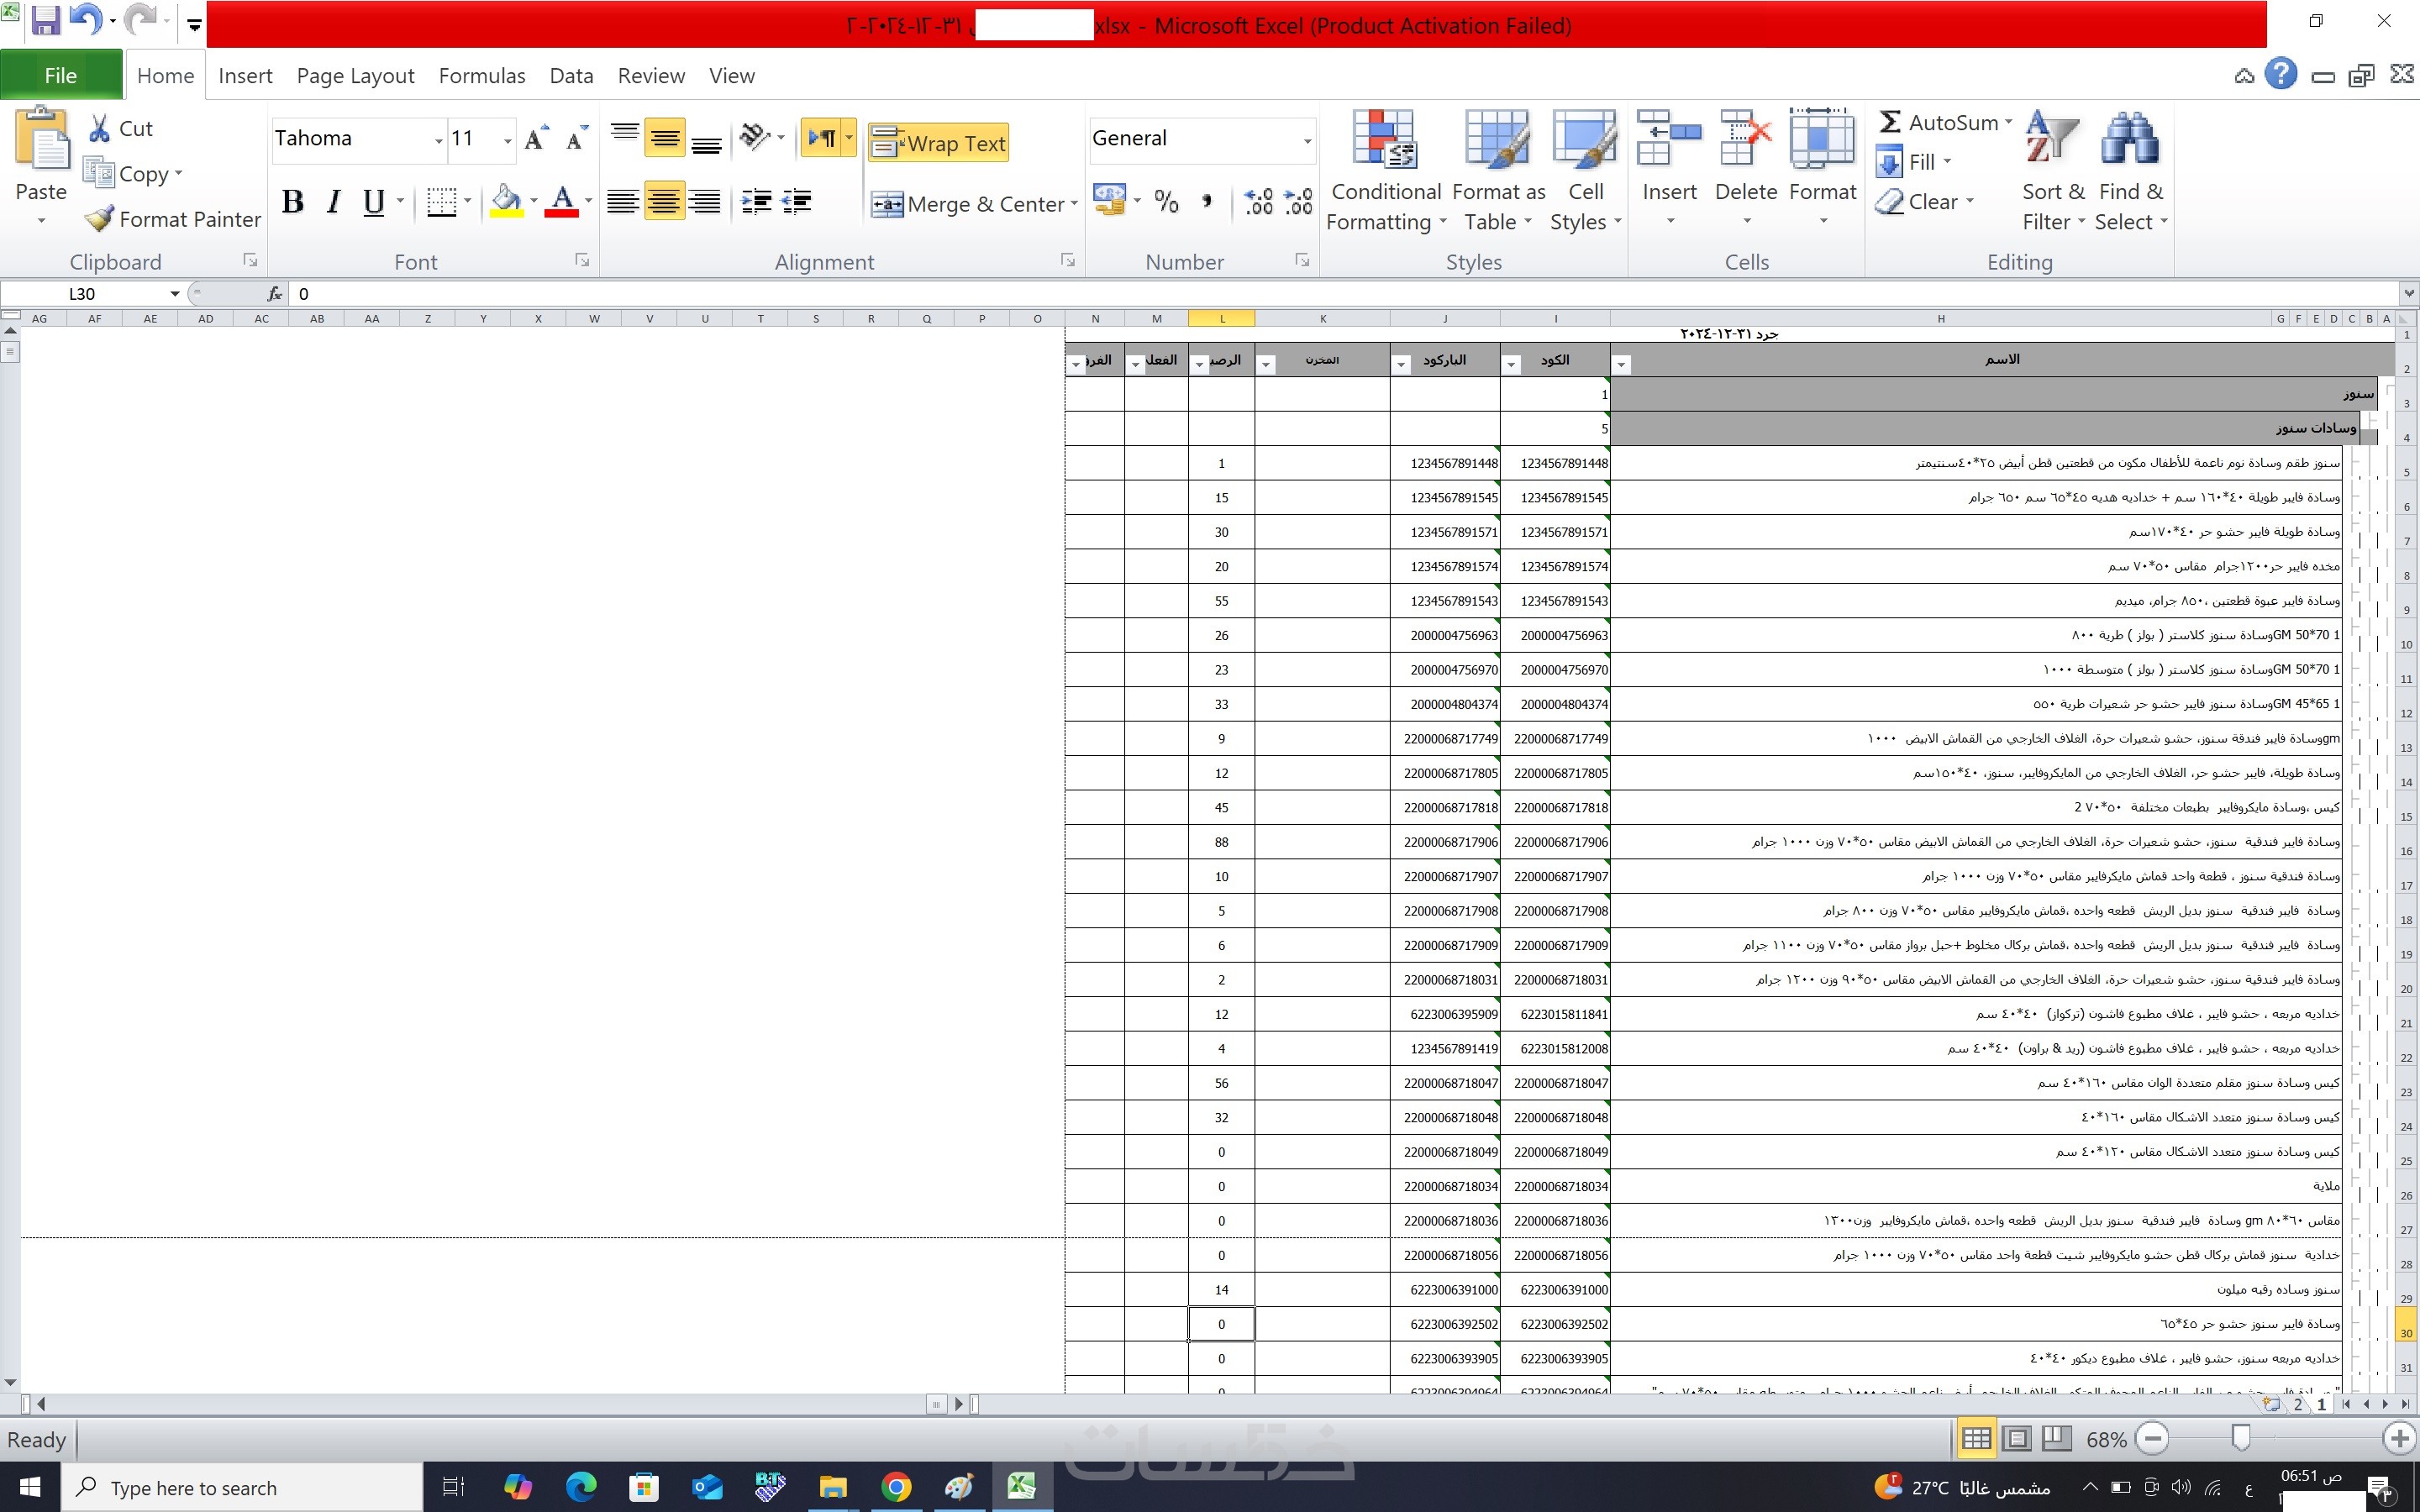The image size is (2420, 1512).
Task: Open the Conditional Formatting icon
Action: (1384, 140)
